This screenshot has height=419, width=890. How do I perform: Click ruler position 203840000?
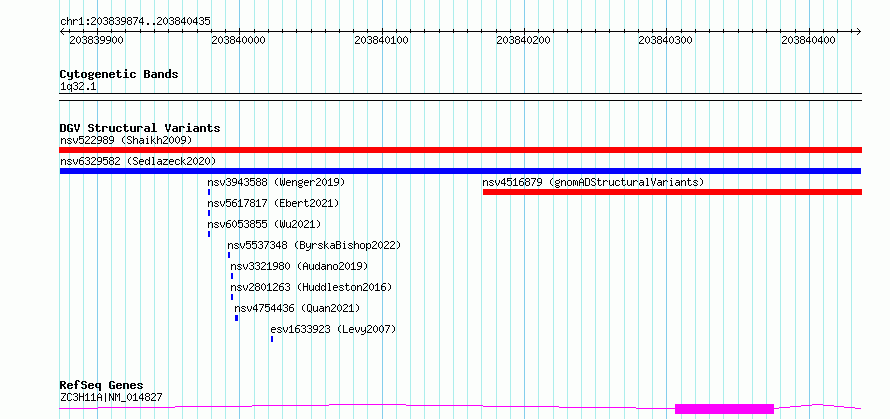239,40
